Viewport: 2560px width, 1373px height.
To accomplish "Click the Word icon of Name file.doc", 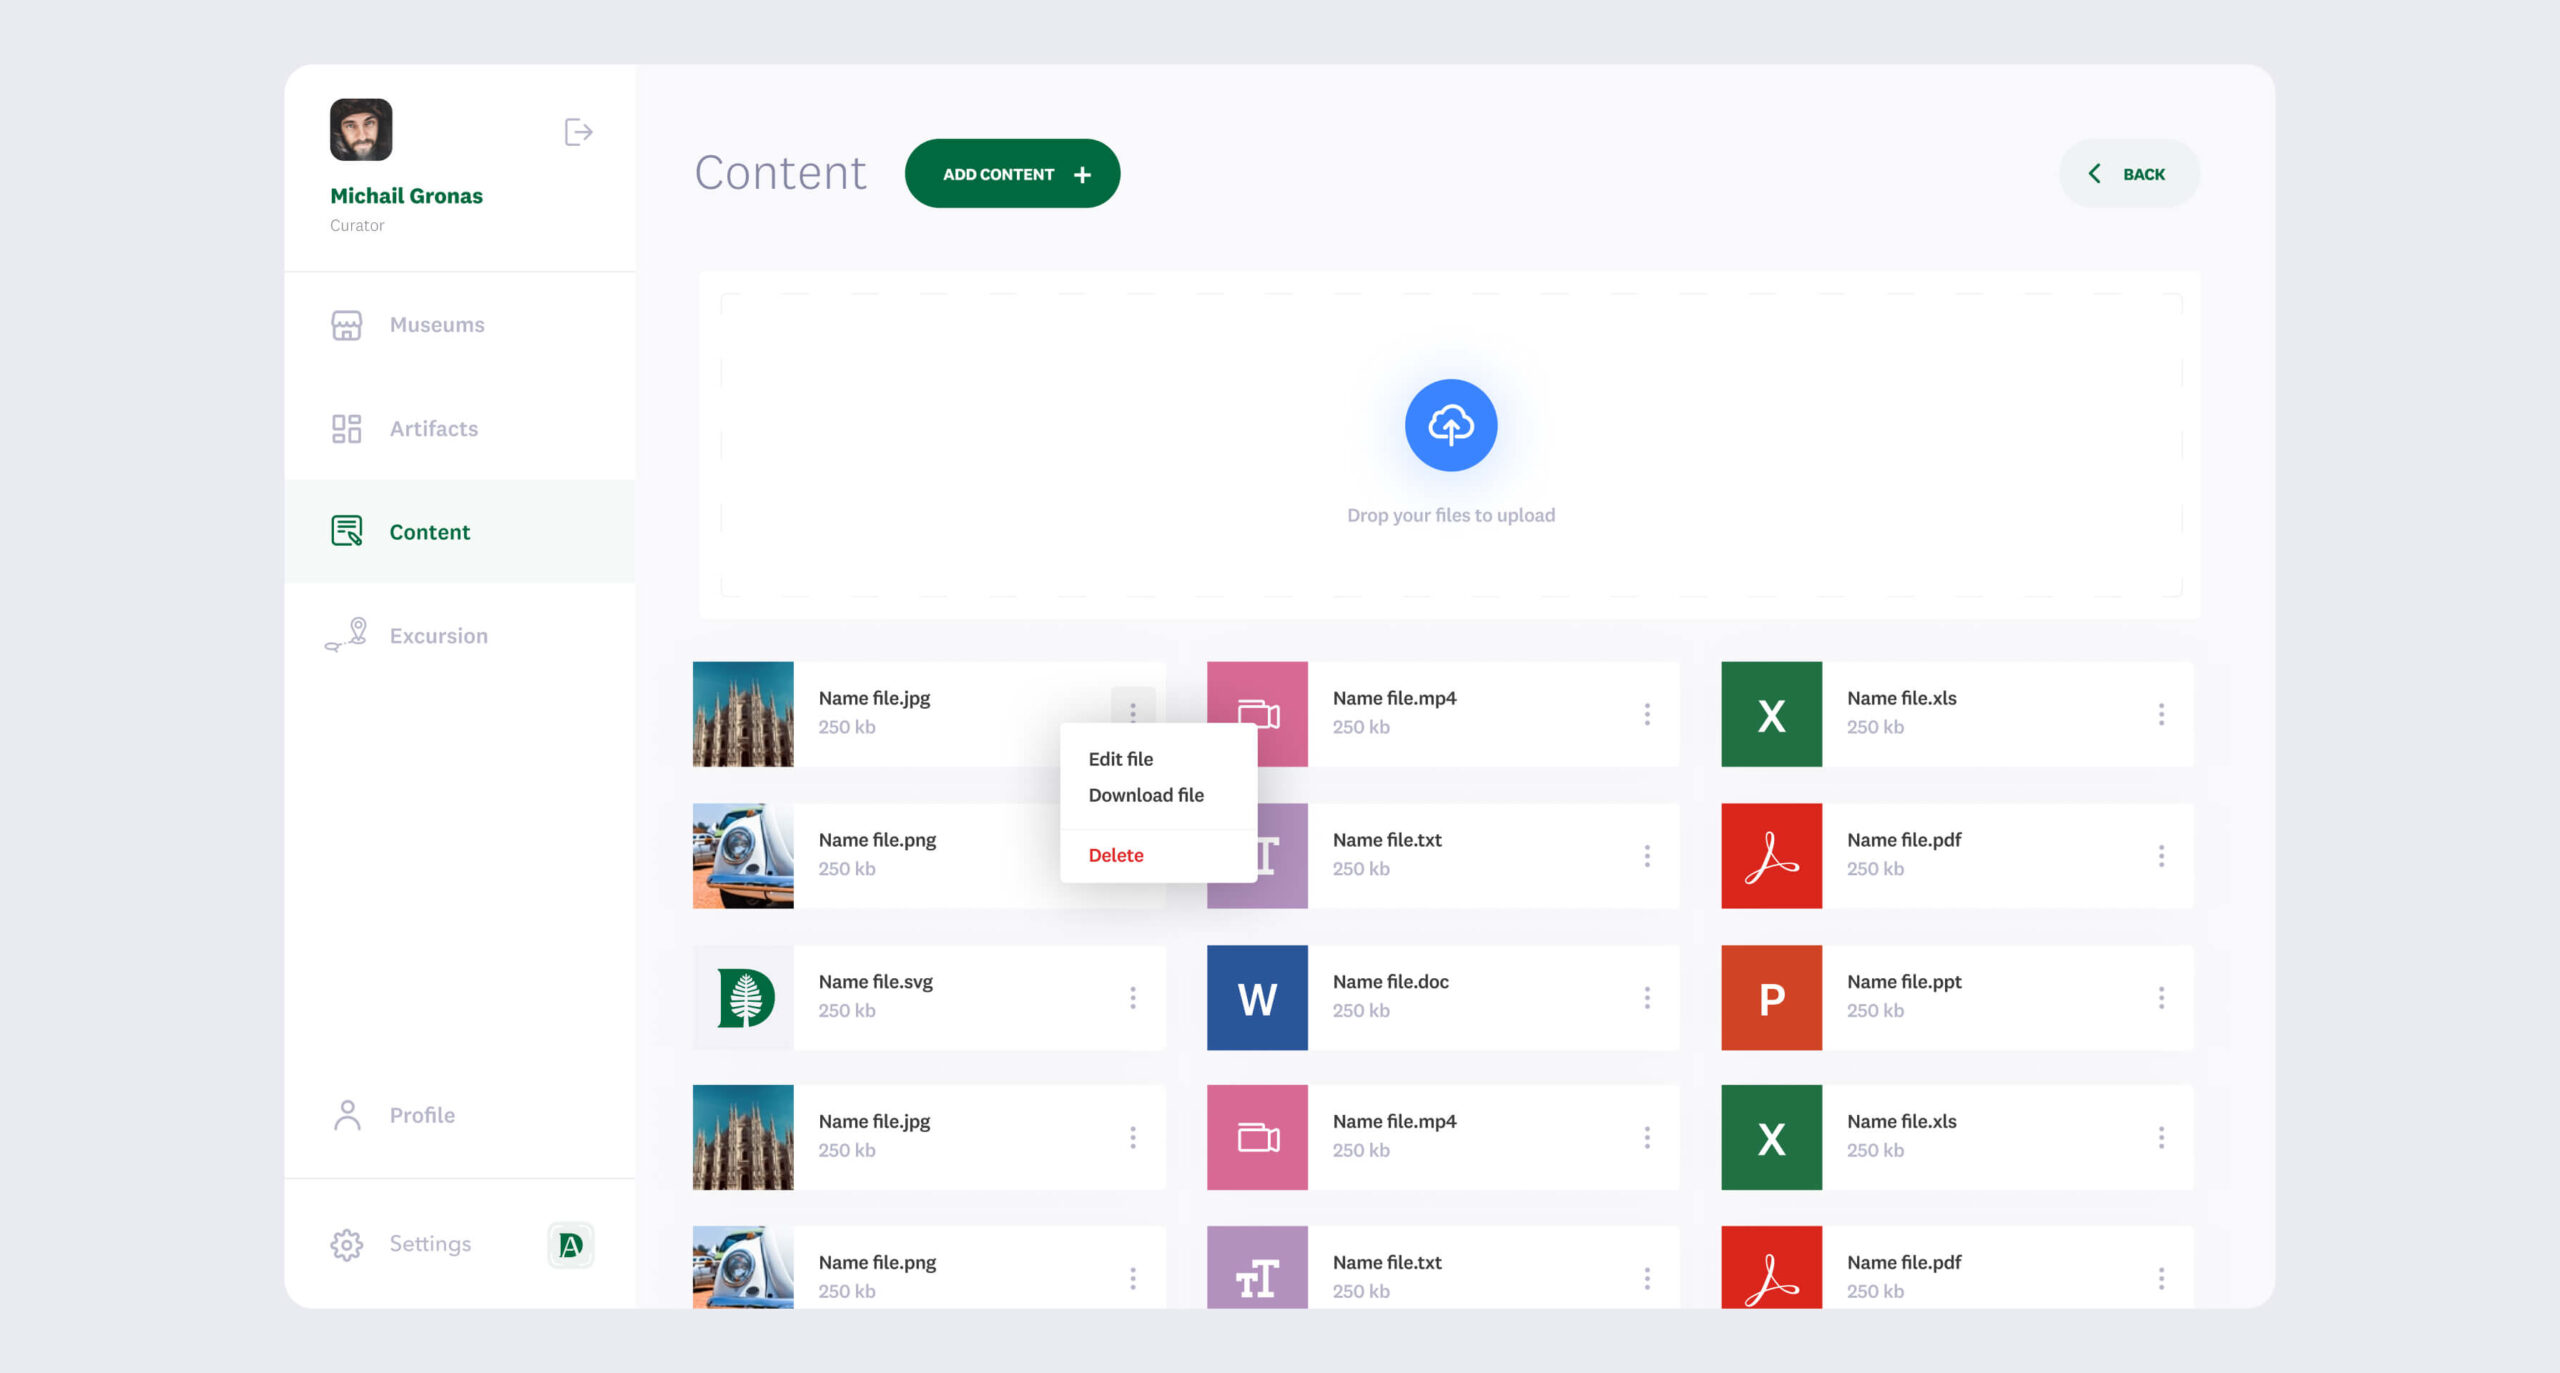I will 1257,998.
